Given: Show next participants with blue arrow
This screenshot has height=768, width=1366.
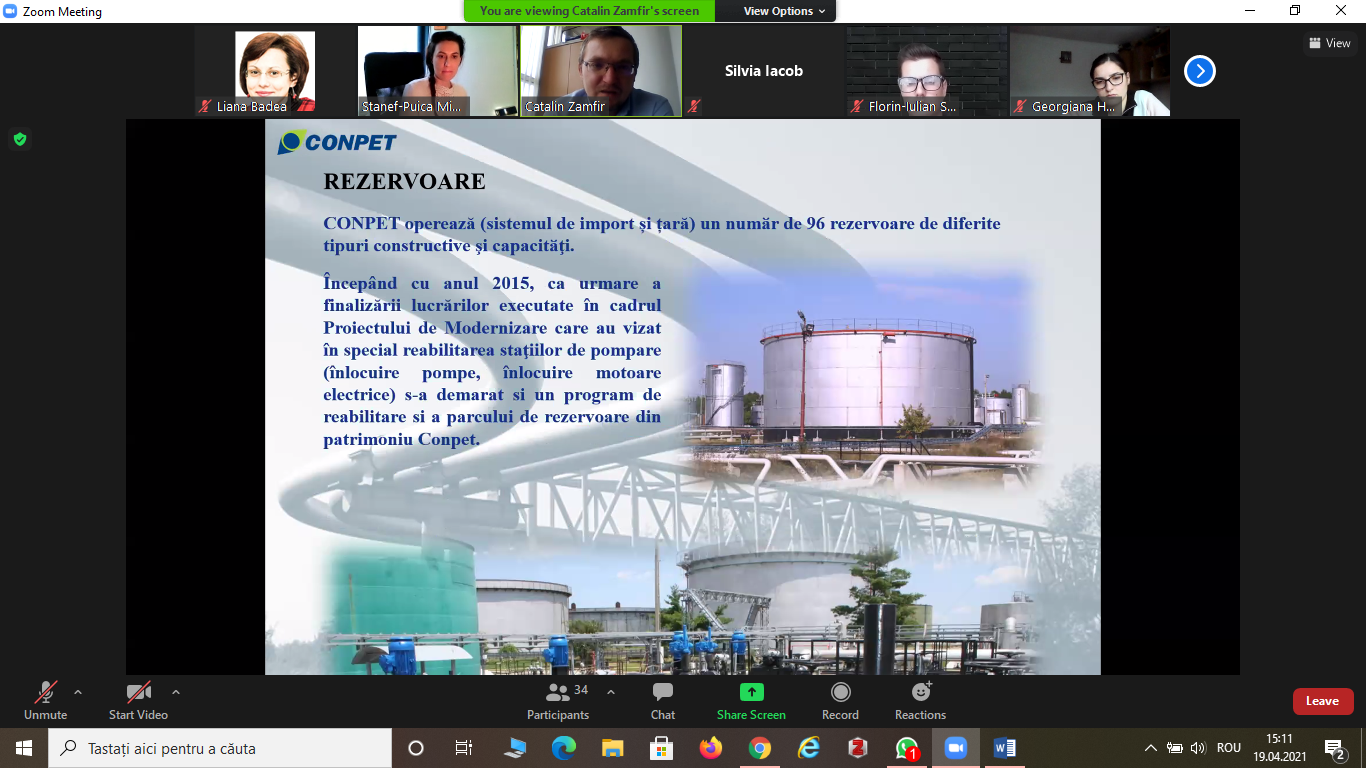Looking at the screenshot, I should click(1200, 71).
